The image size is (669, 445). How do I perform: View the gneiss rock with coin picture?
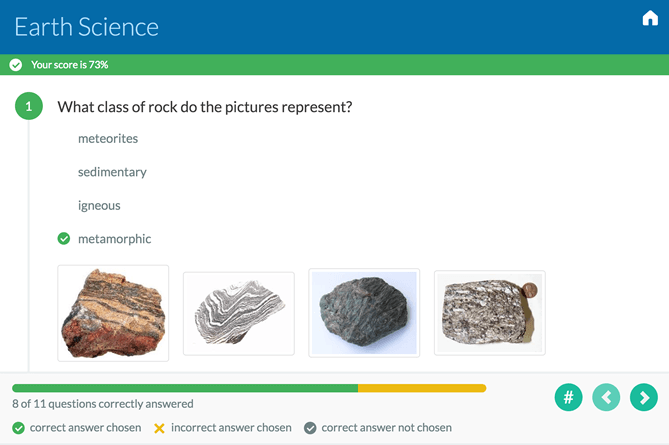tap(489, 312)
